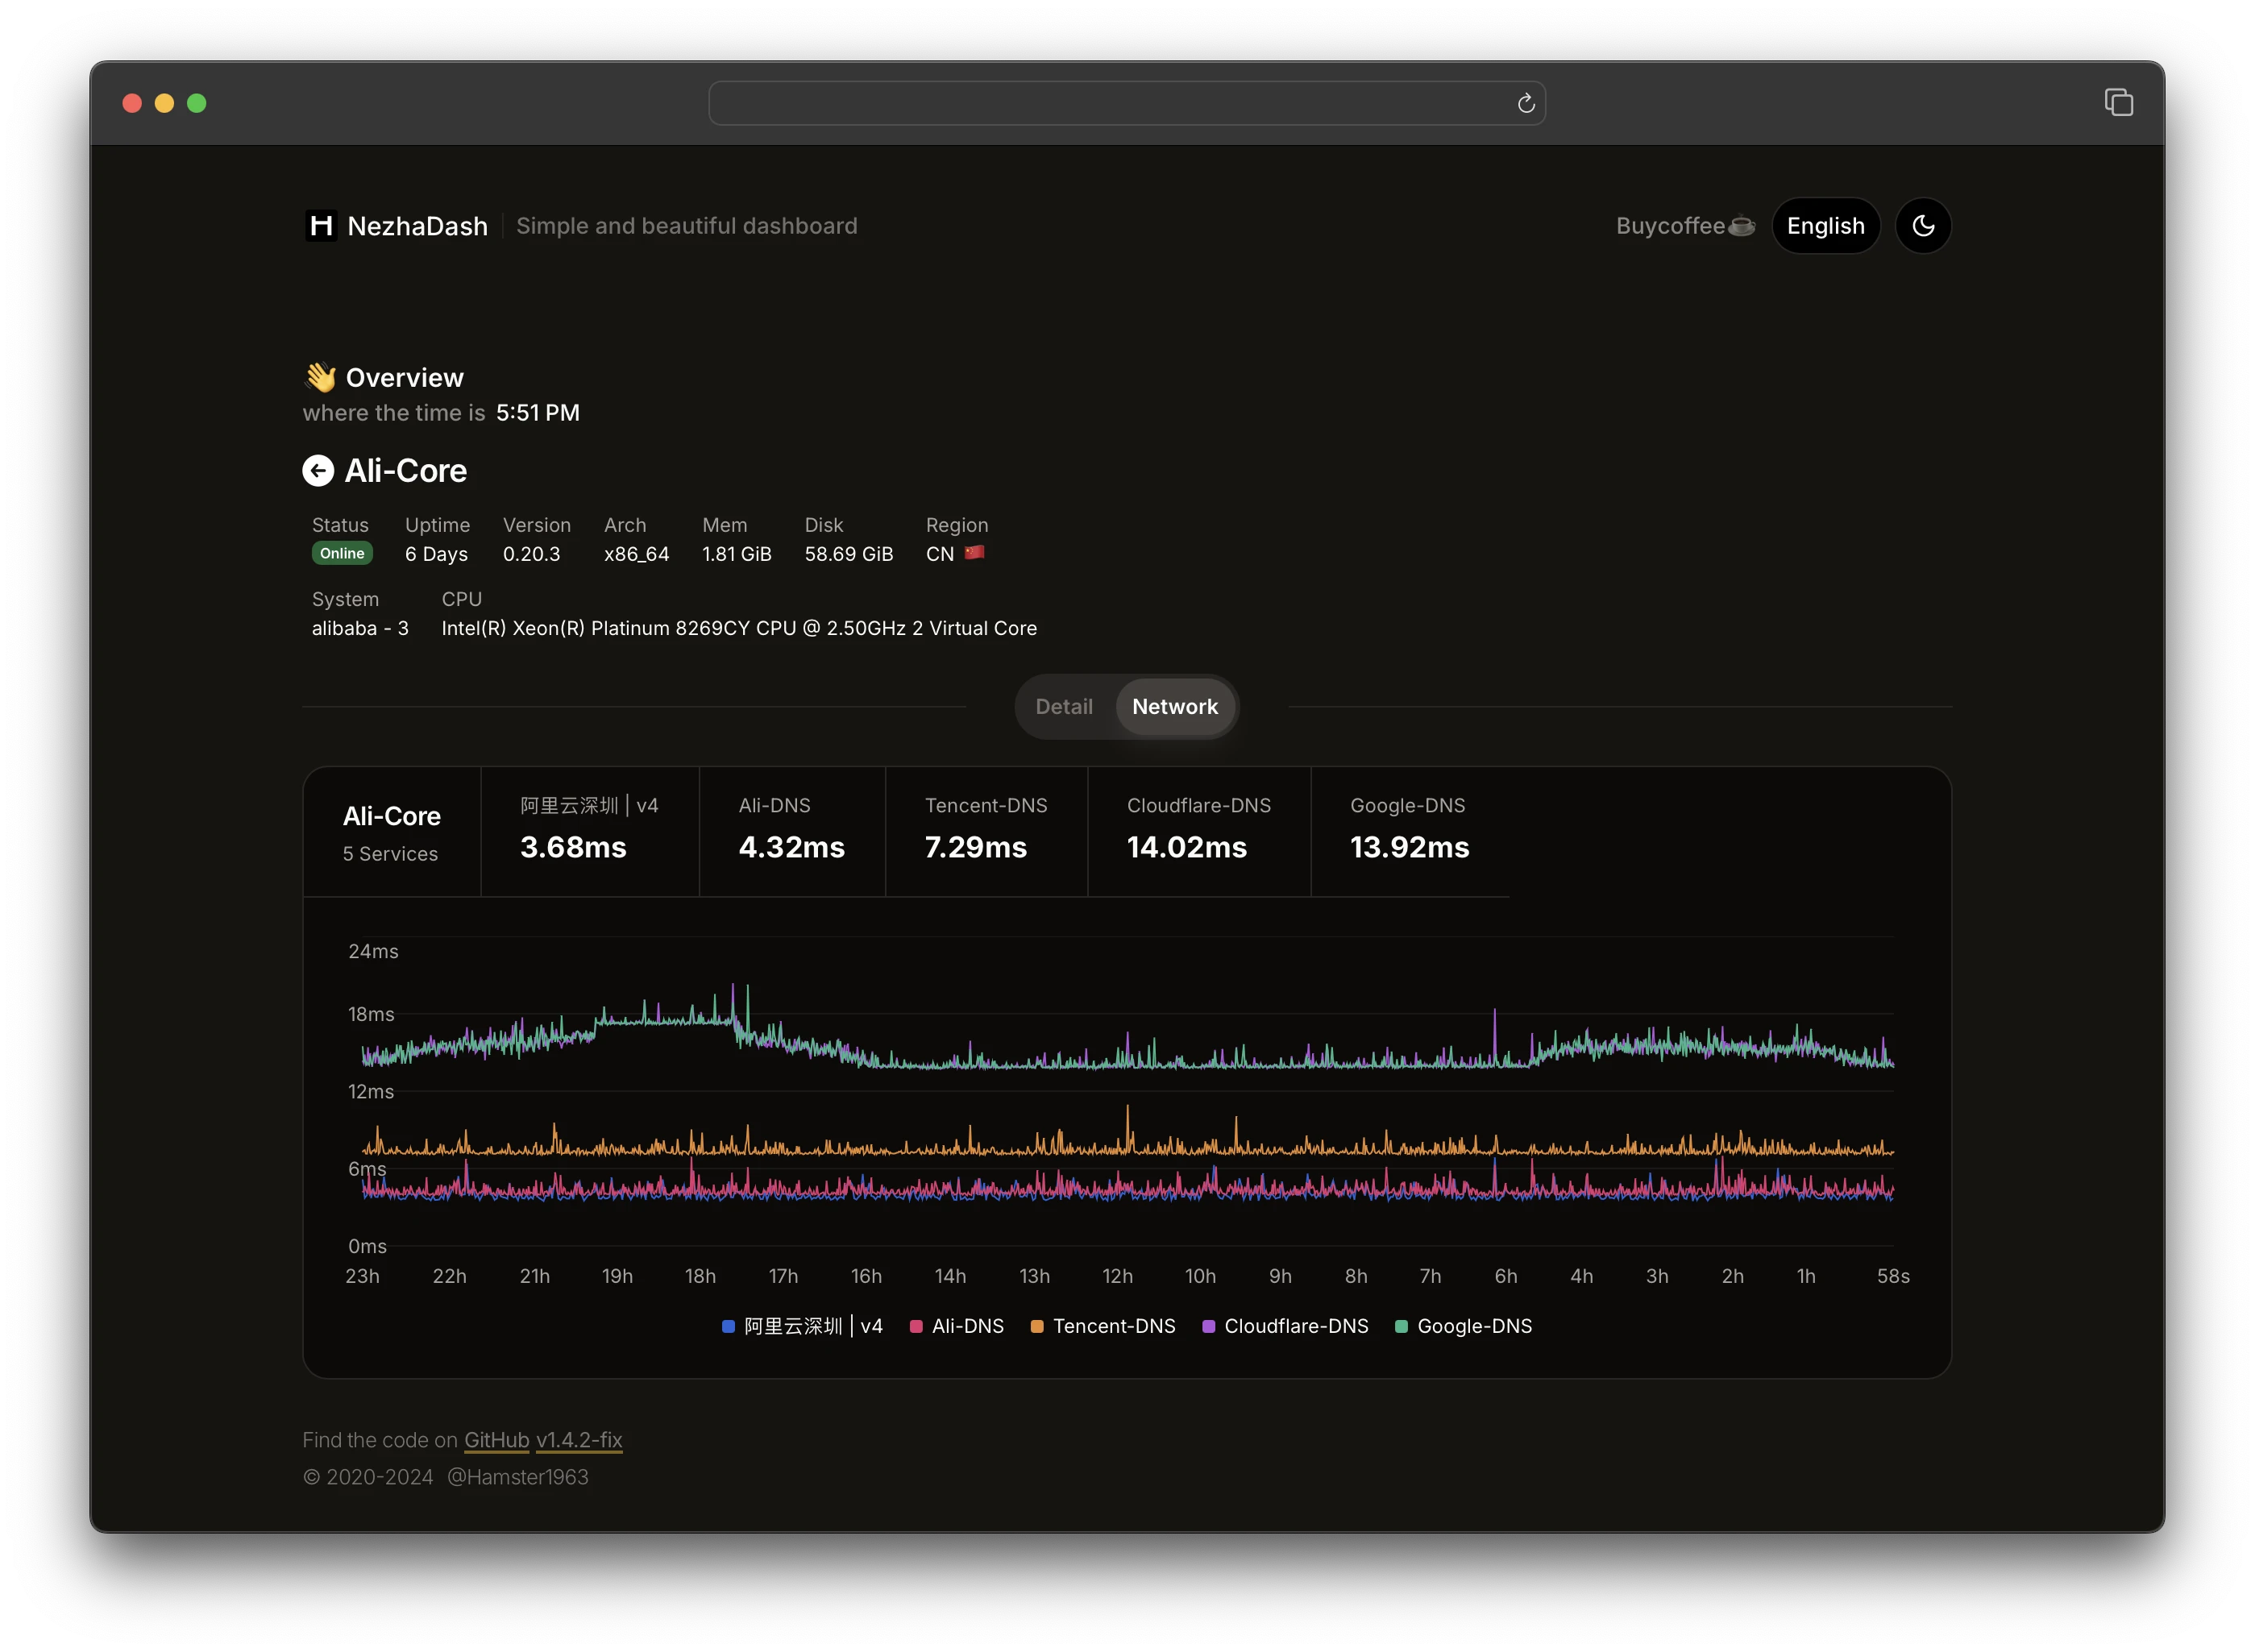
Task: Toggle dark mode with the moon icon
Action: tap(1922, 226)
